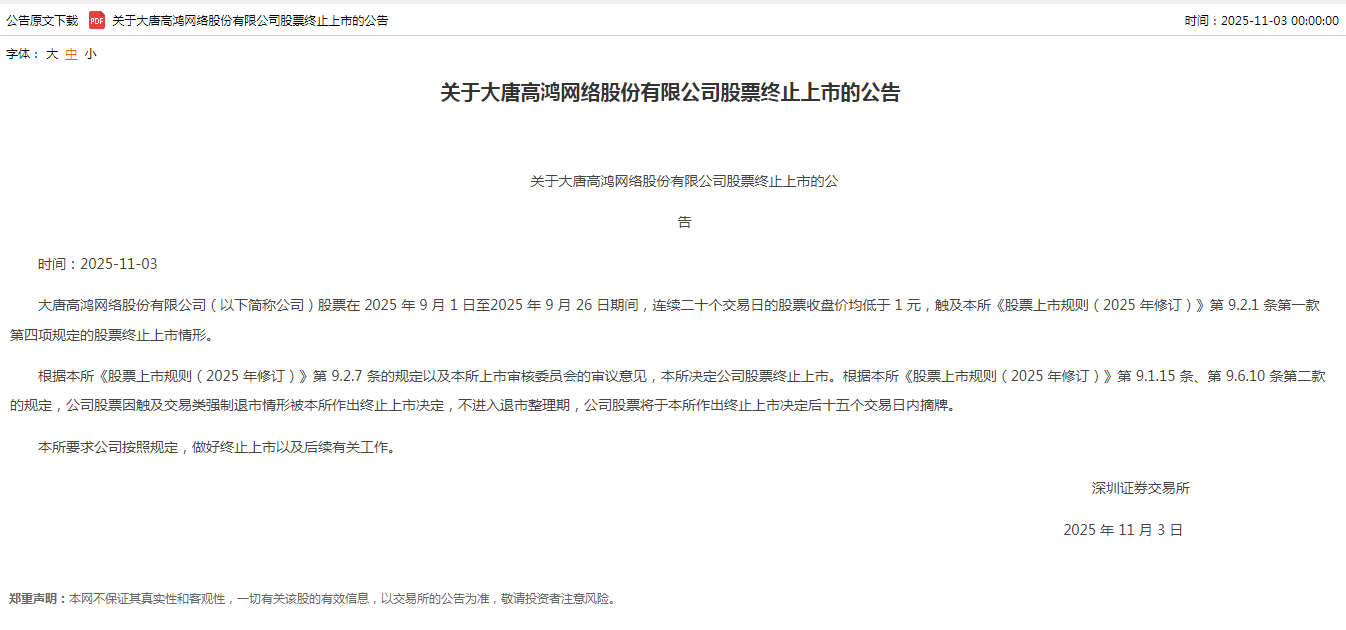Click the centered subtitle line ending with 的公

[684, 181]
